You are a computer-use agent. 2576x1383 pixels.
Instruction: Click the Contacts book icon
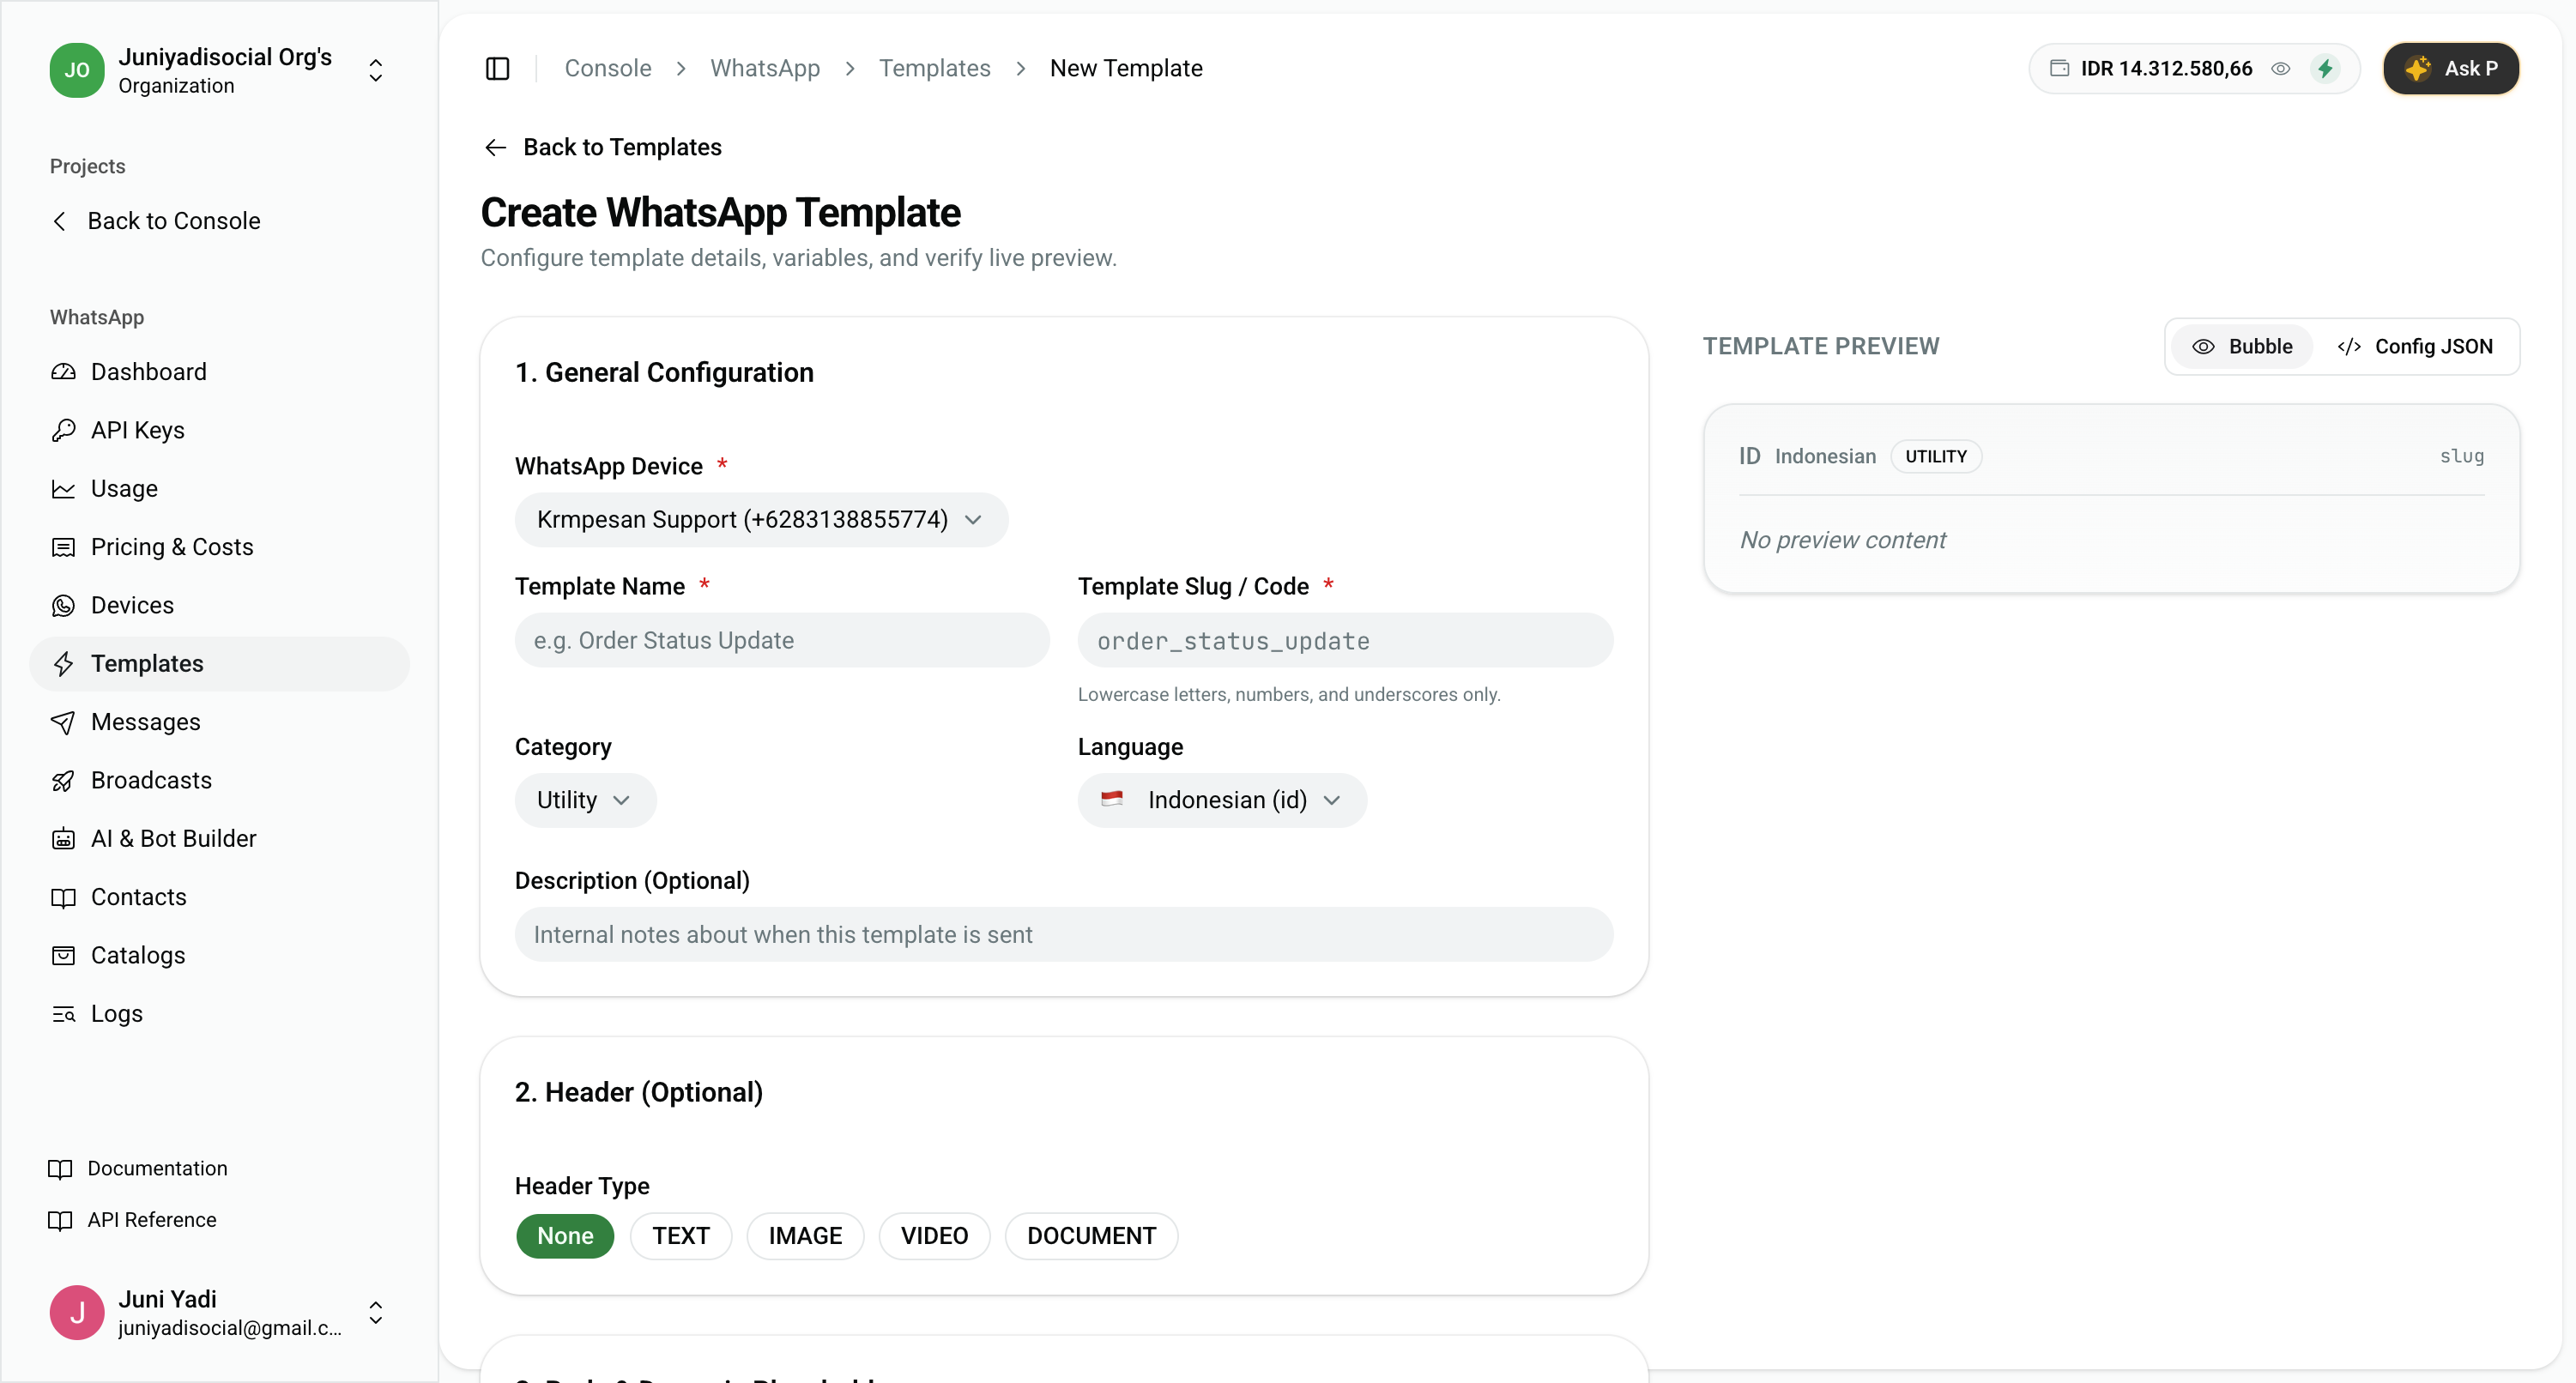pos(63,897)
